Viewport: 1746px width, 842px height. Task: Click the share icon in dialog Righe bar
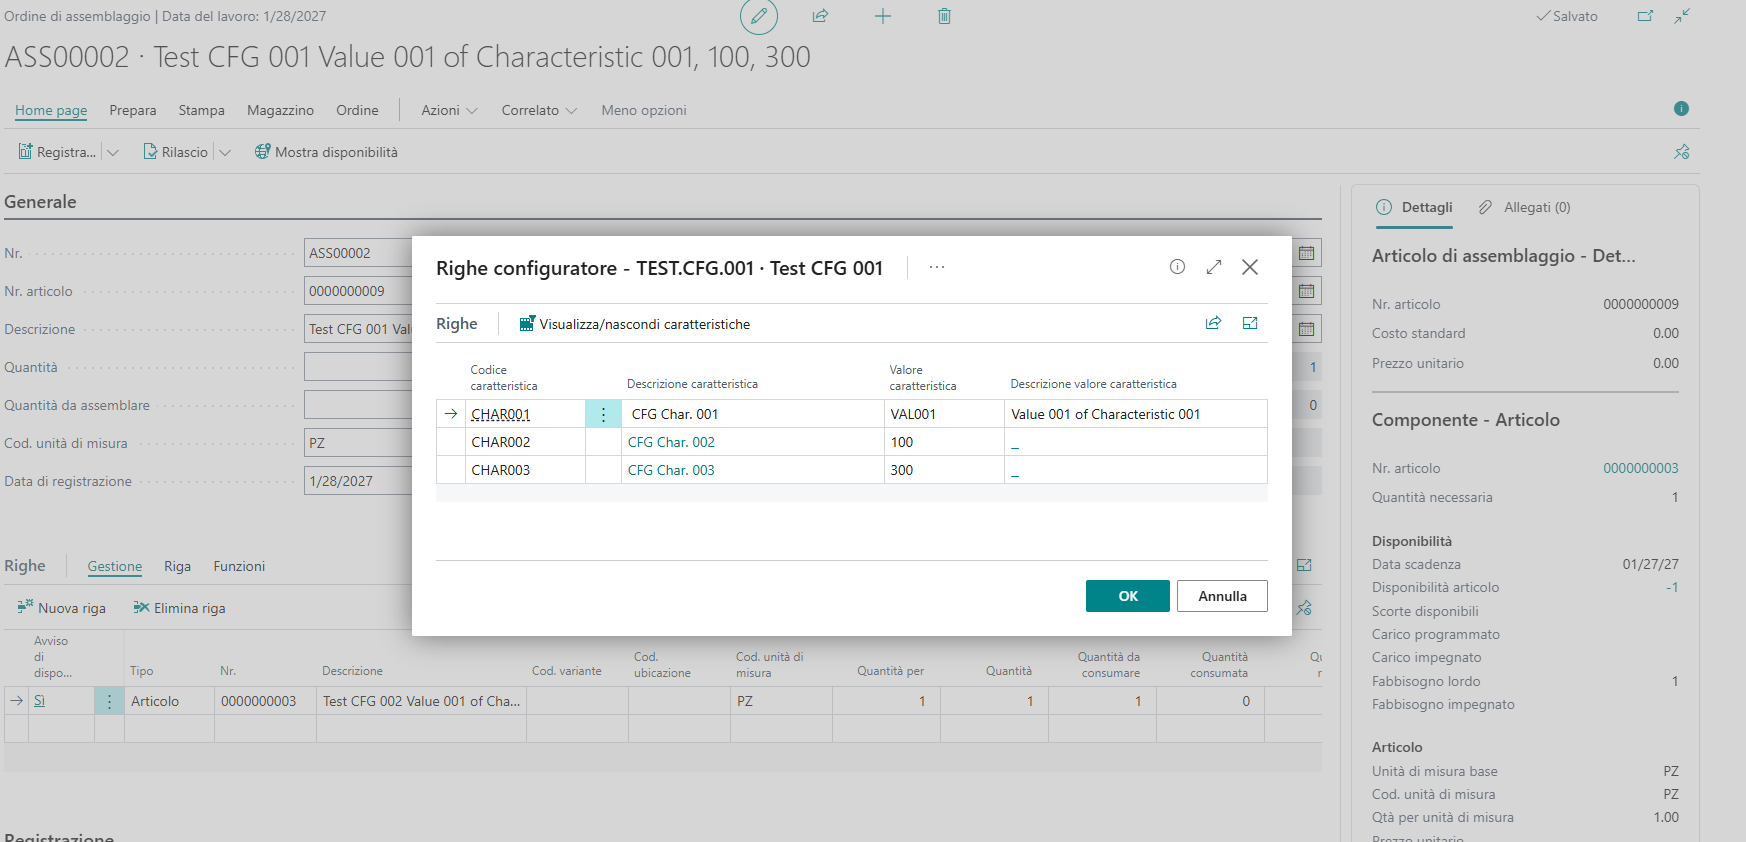coord(1213,323)
